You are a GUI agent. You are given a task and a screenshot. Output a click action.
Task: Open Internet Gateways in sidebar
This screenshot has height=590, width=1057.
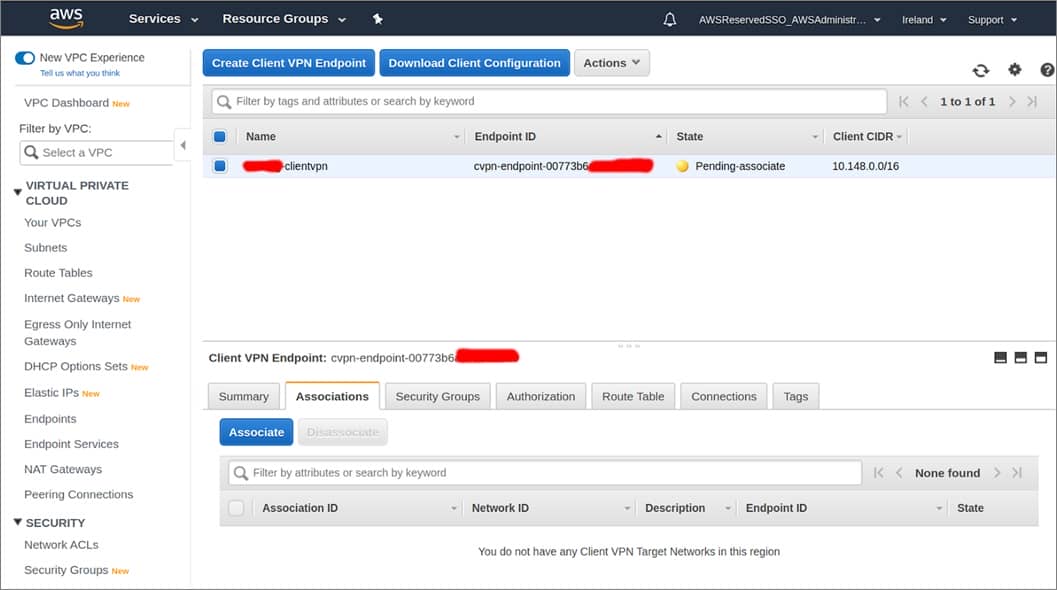point(71,298)
